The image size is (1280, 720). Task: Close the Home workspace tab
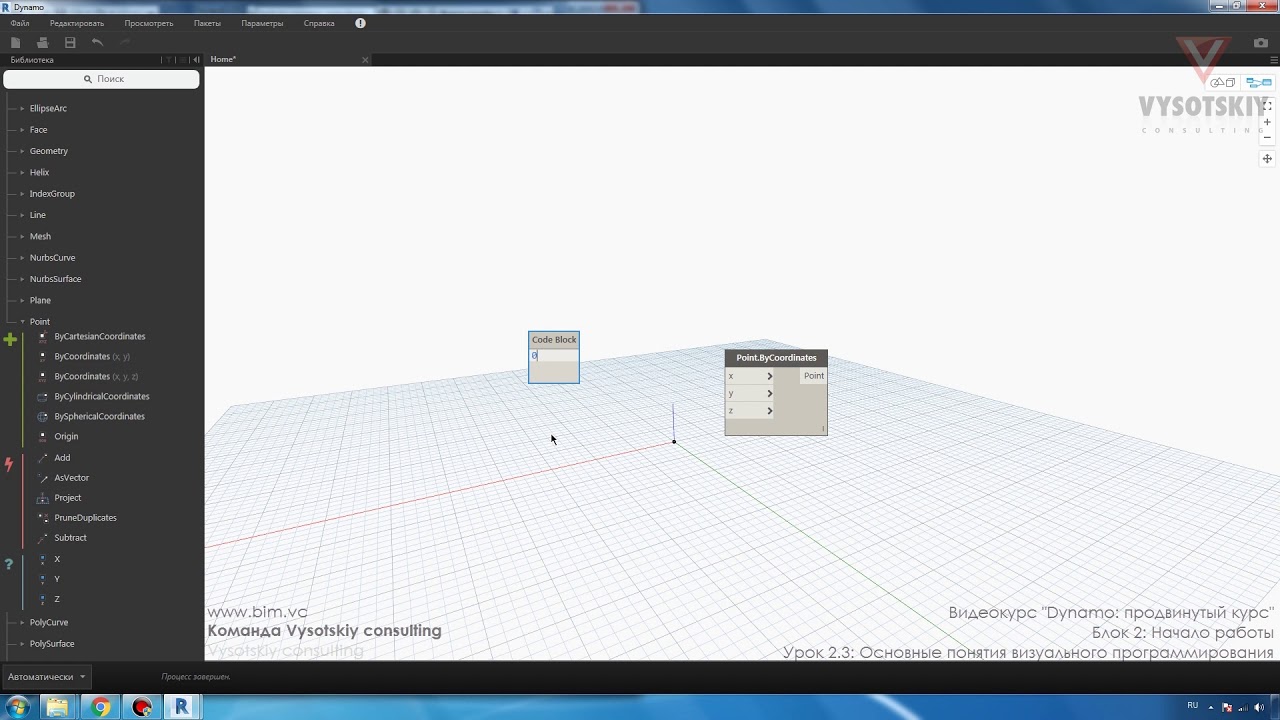[365, 60]
